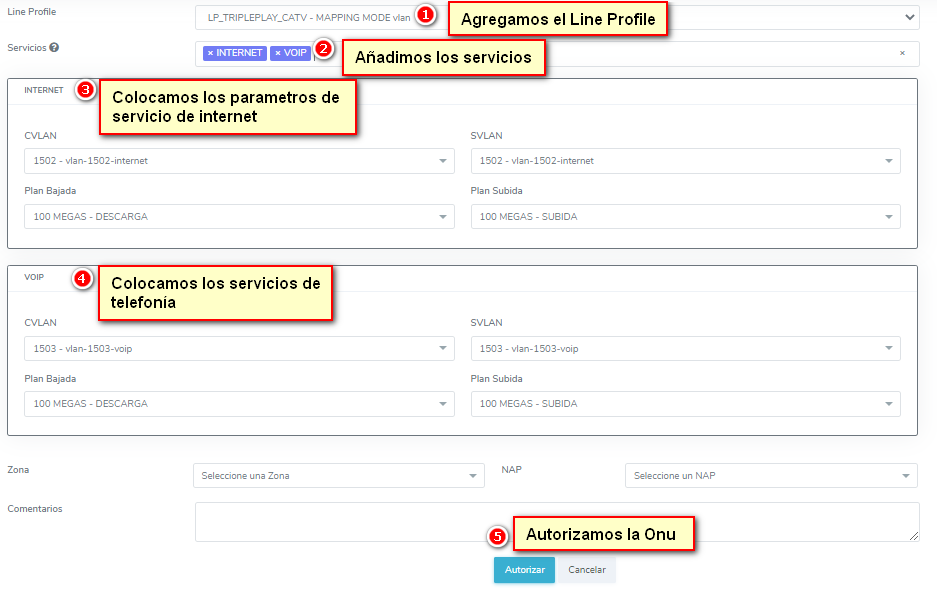Clear all selected services with the x
Viewport: 937px width, 595px height.
pyautogui.click(x=902, y=53)
